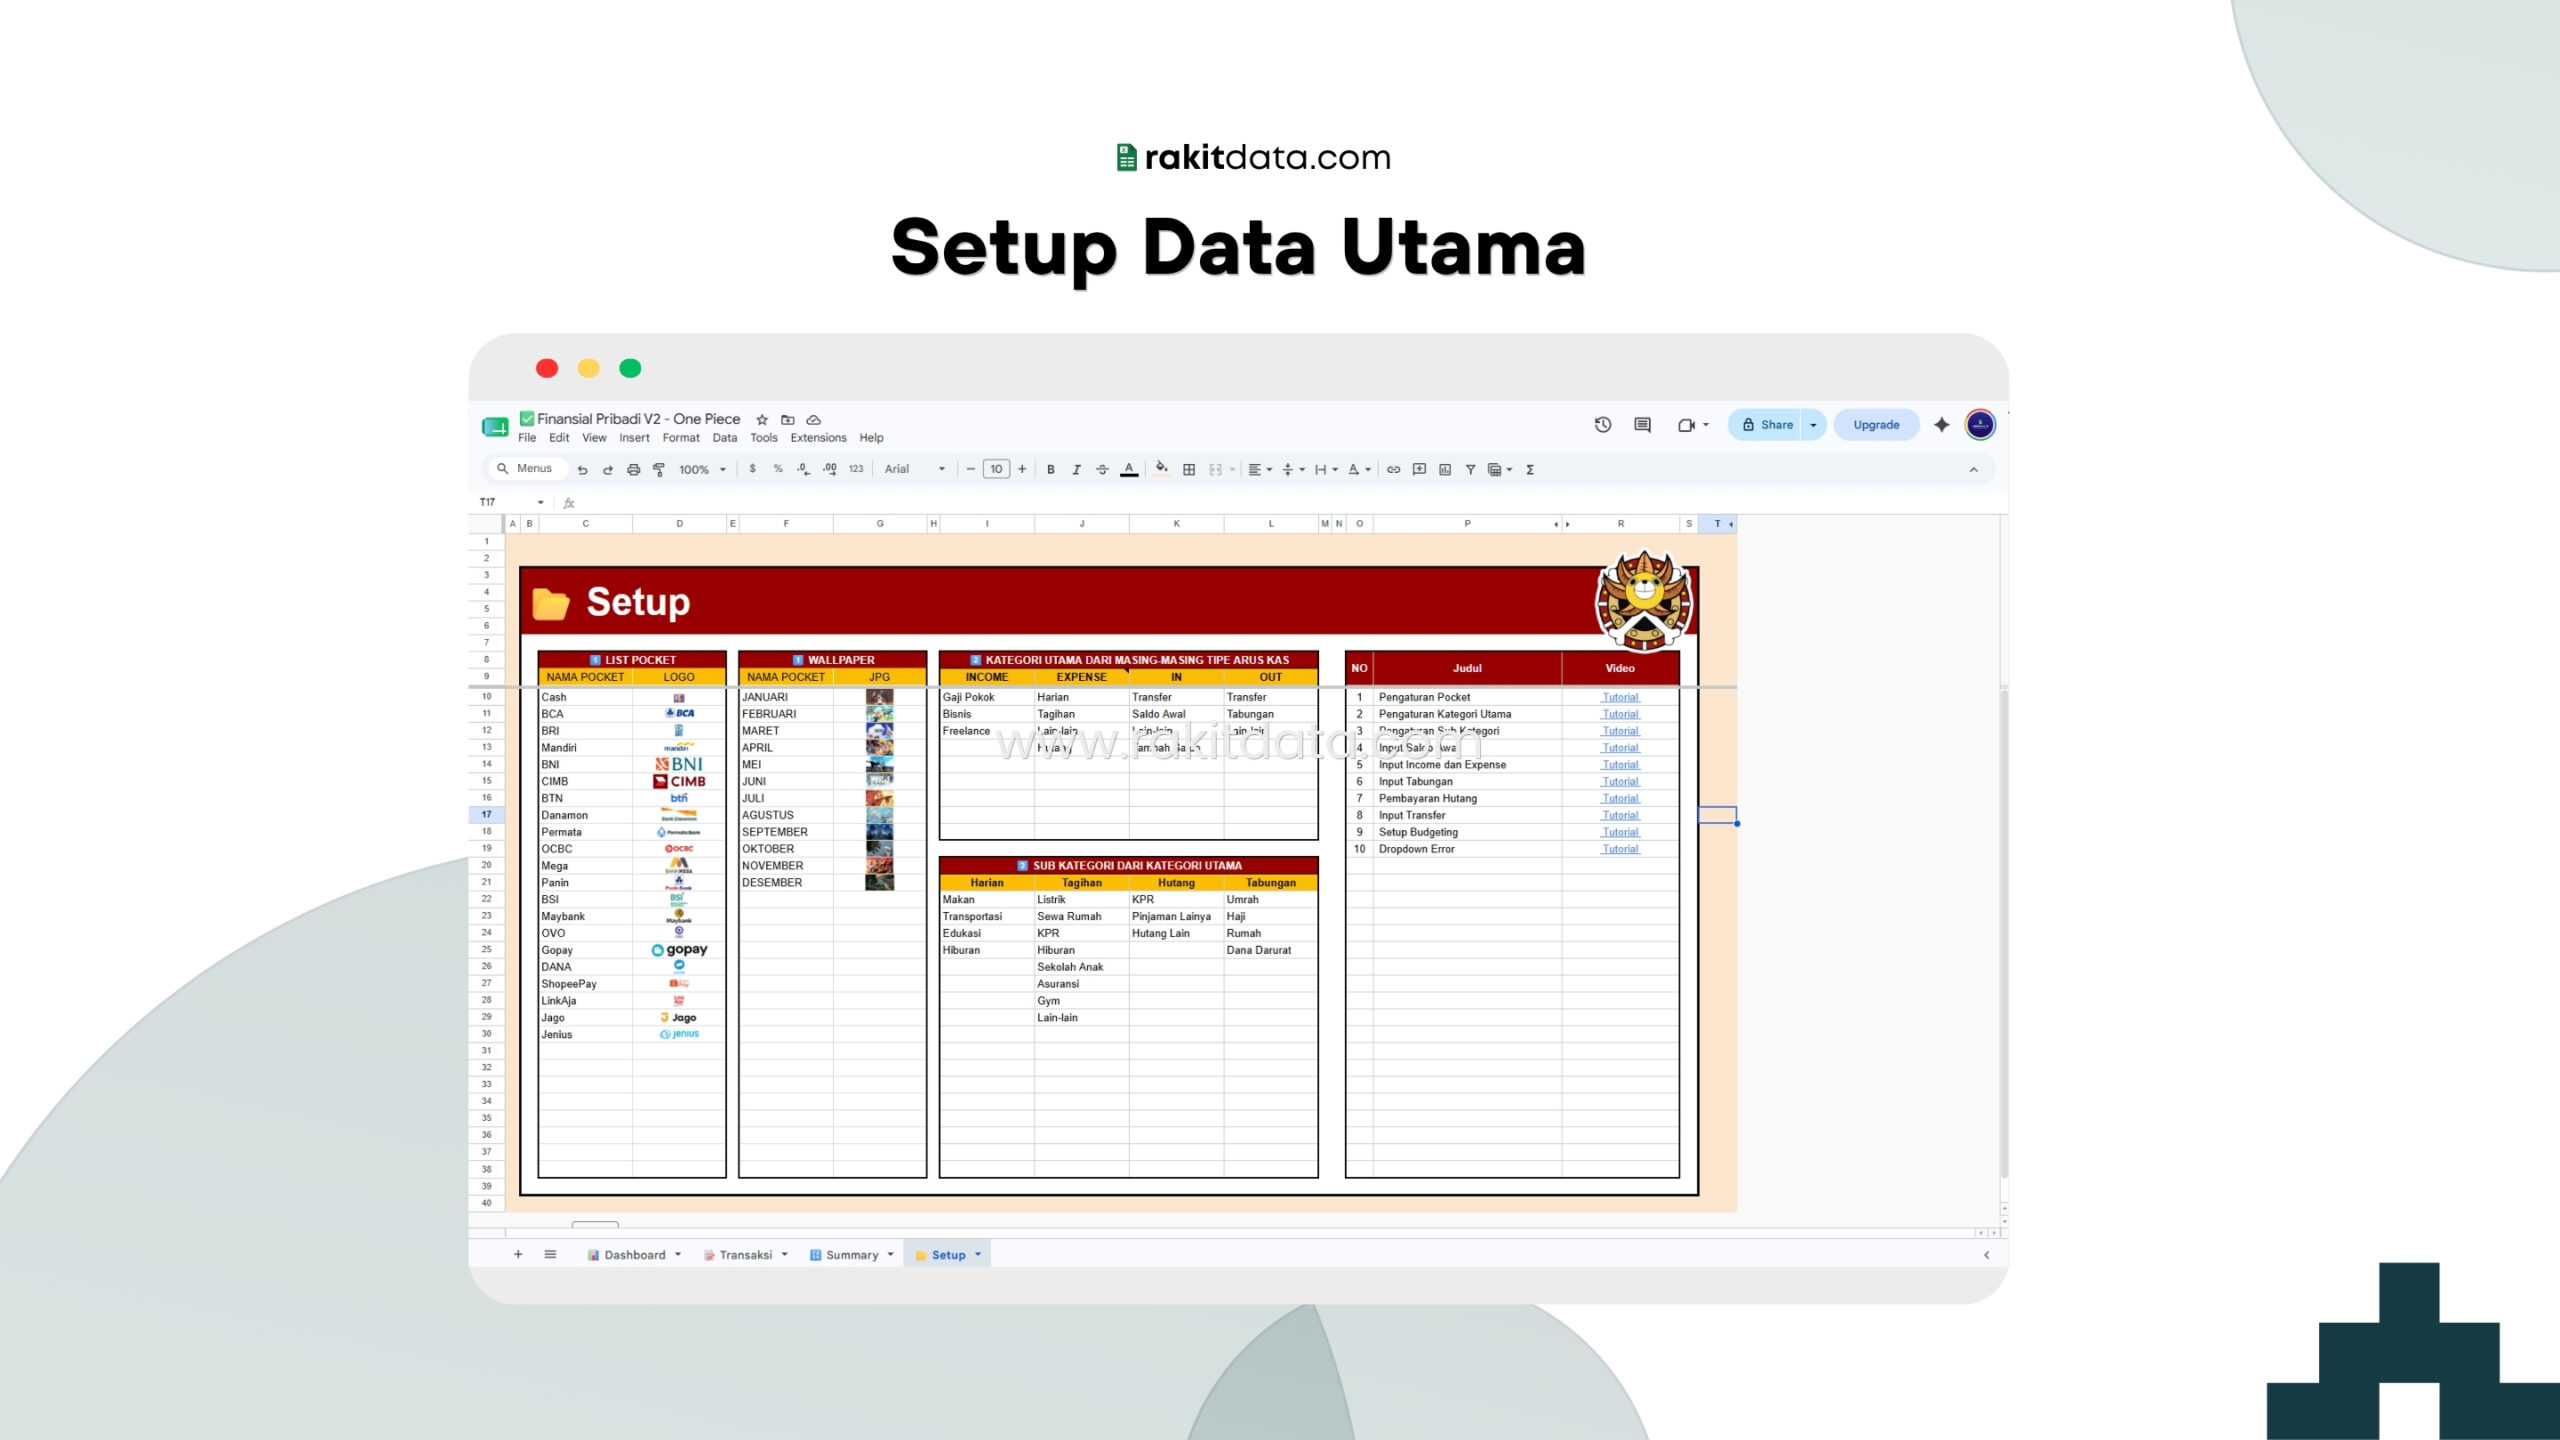2560x1440 pixels.
Task: Open the 123 more number formats
Action: coord(856,469)
